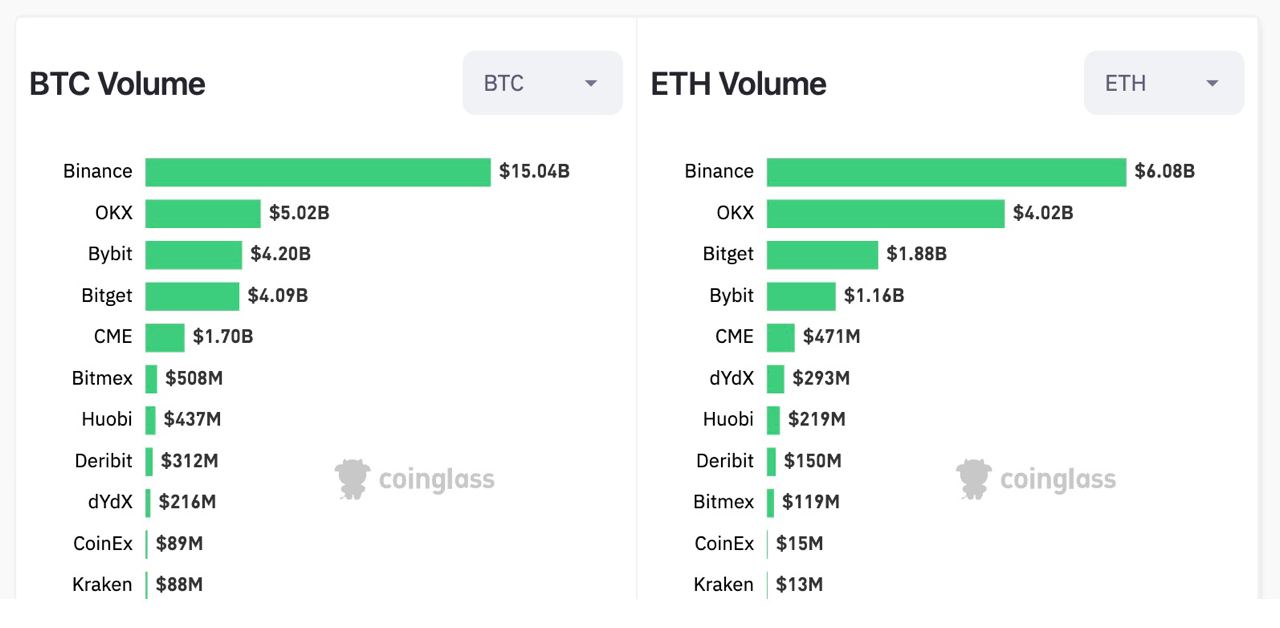Click the Bybit label on BTC chart

pyautogui.click(x=109, y=254)
